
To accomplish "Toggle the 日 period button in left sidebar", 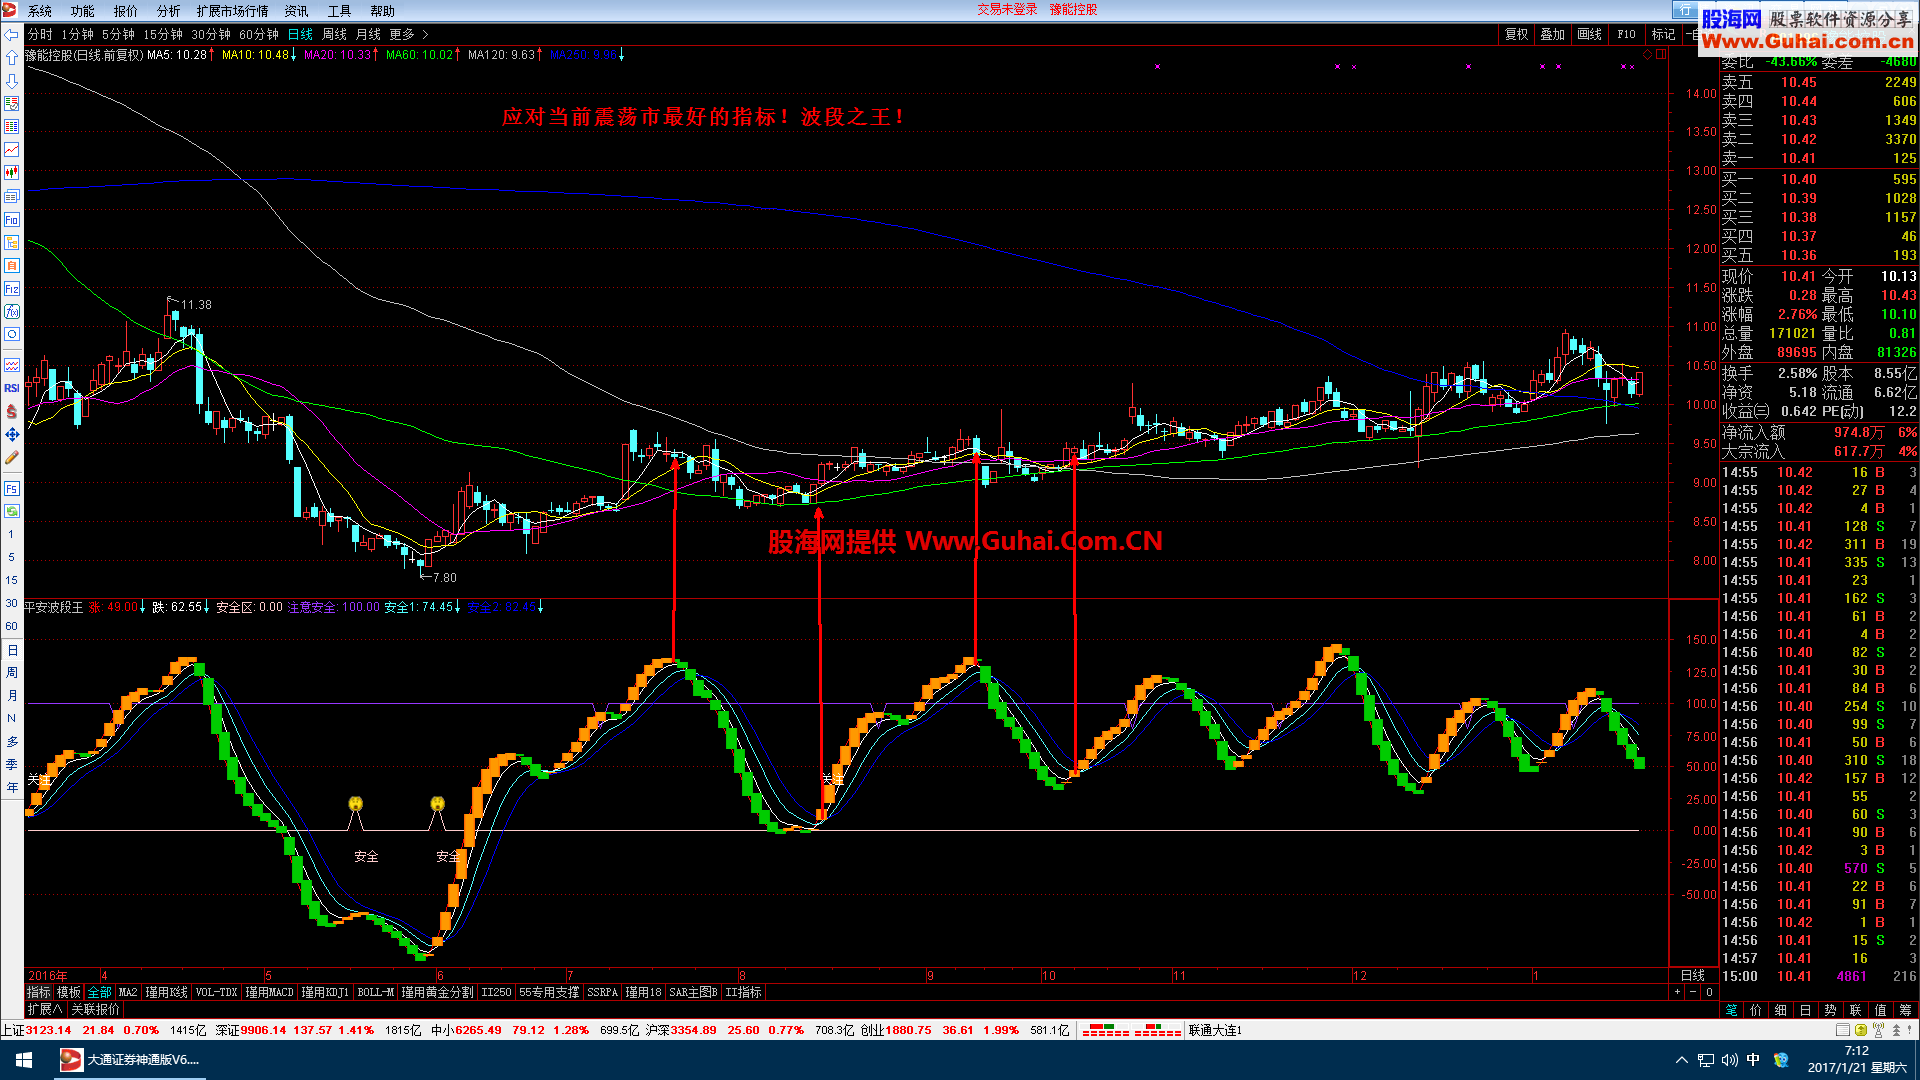I will 11,650.
